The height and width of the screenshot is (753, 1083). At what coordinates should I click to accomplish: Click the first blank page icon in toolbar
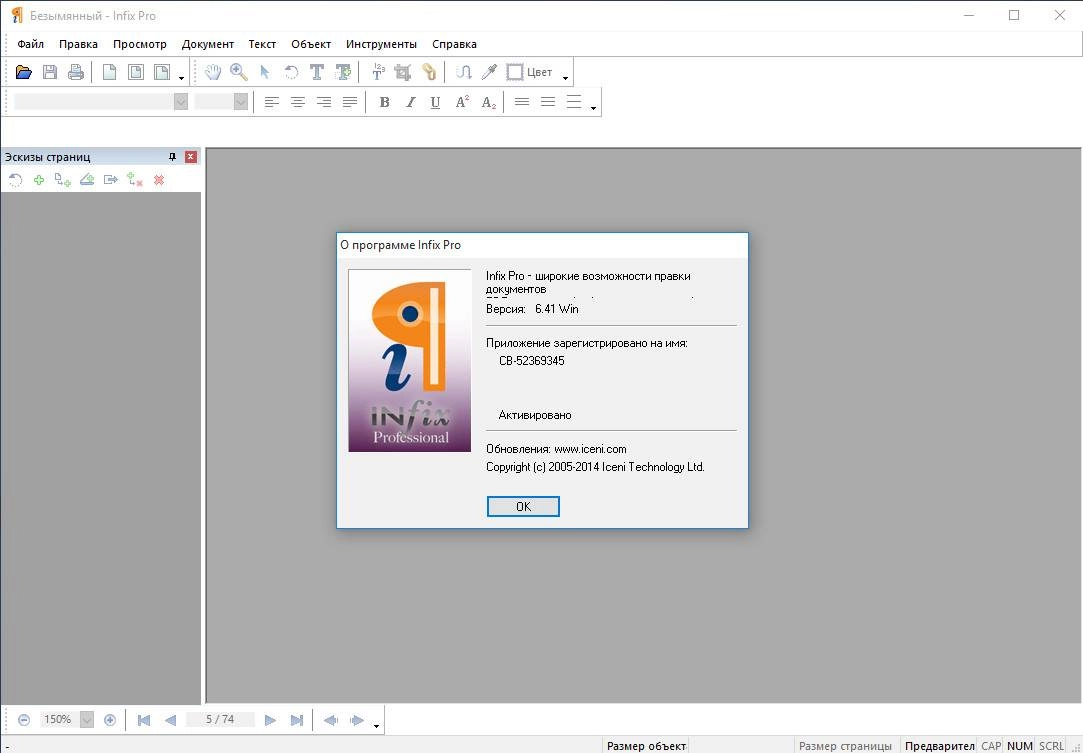click(x=109, y=72)
